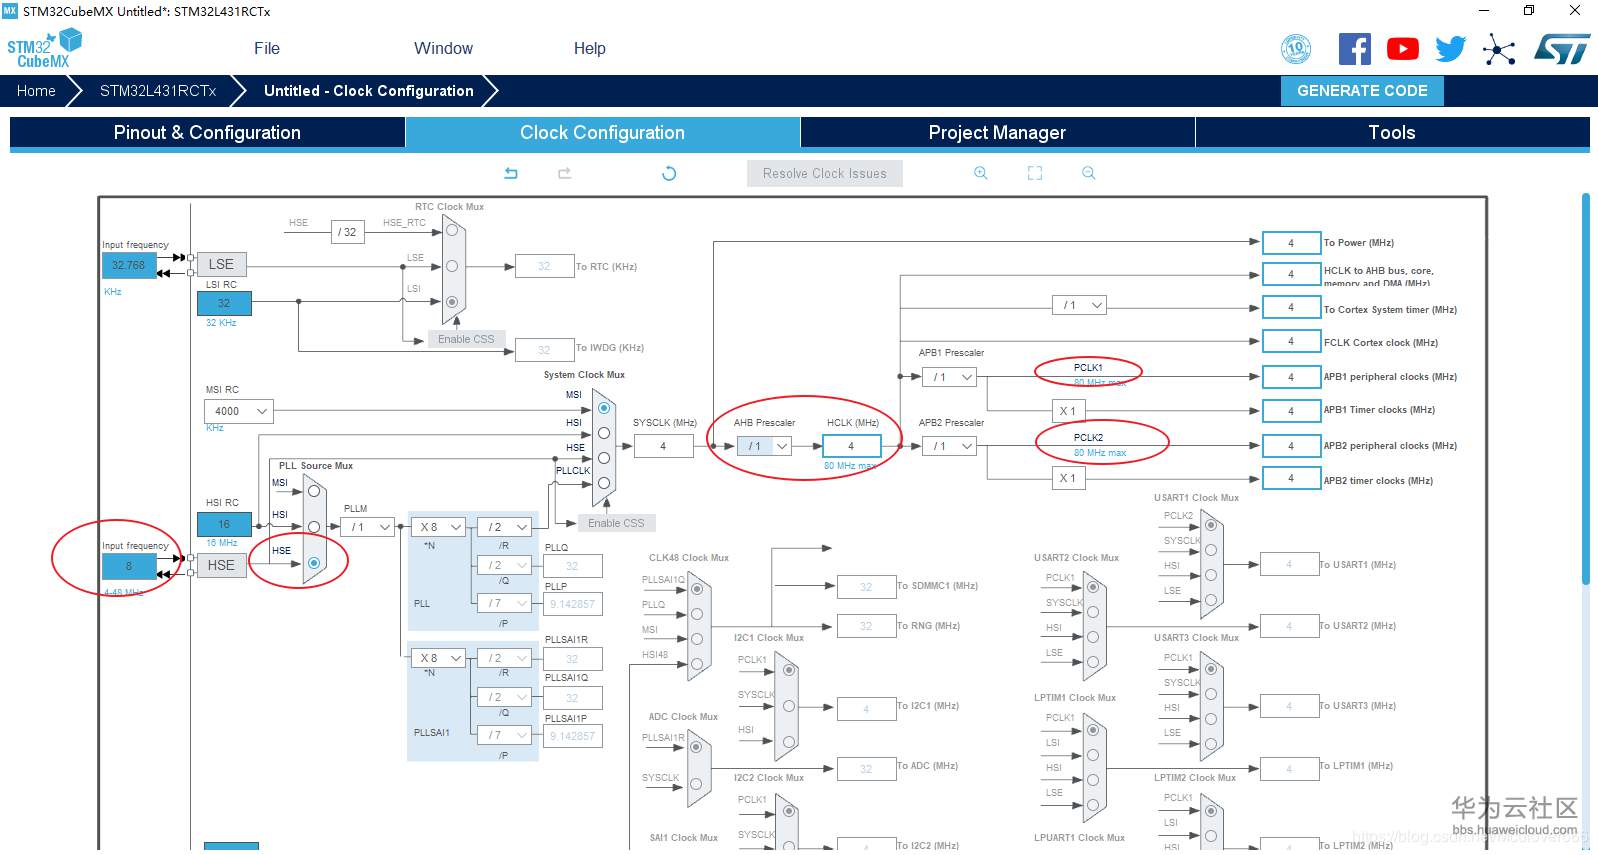
Task: Switch to Pinout & Configuration tab
Action: click(207, 133)
